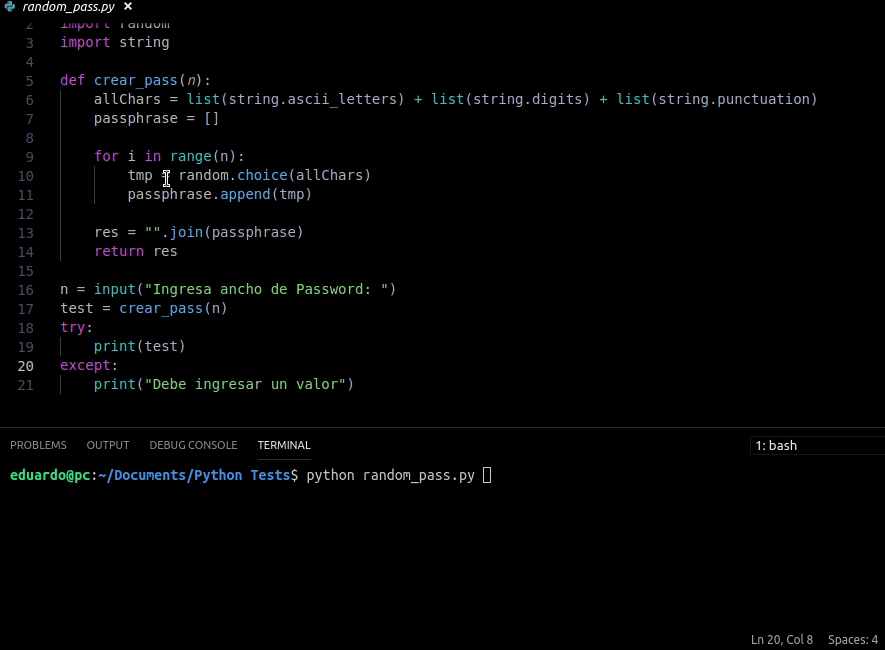This screenshot has height=650, width=885.
Task: Click the crear_pass function name on line 5
Action: 135,80
